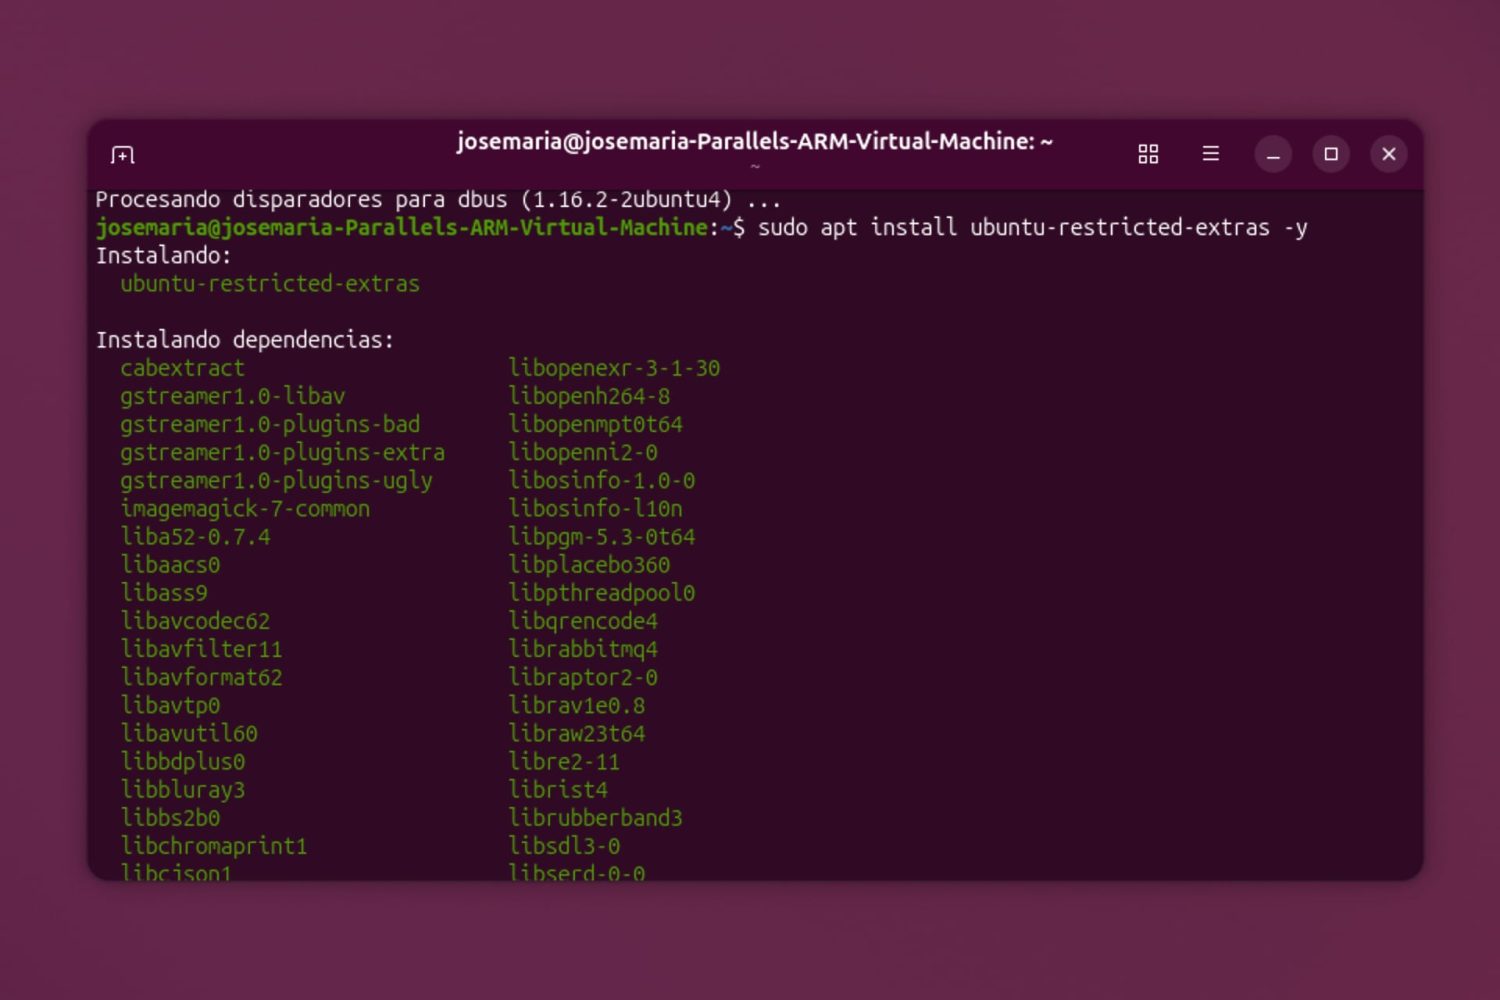Click the 'cabextract' package entry
1500x1000 pixels.
coord(182,368)
